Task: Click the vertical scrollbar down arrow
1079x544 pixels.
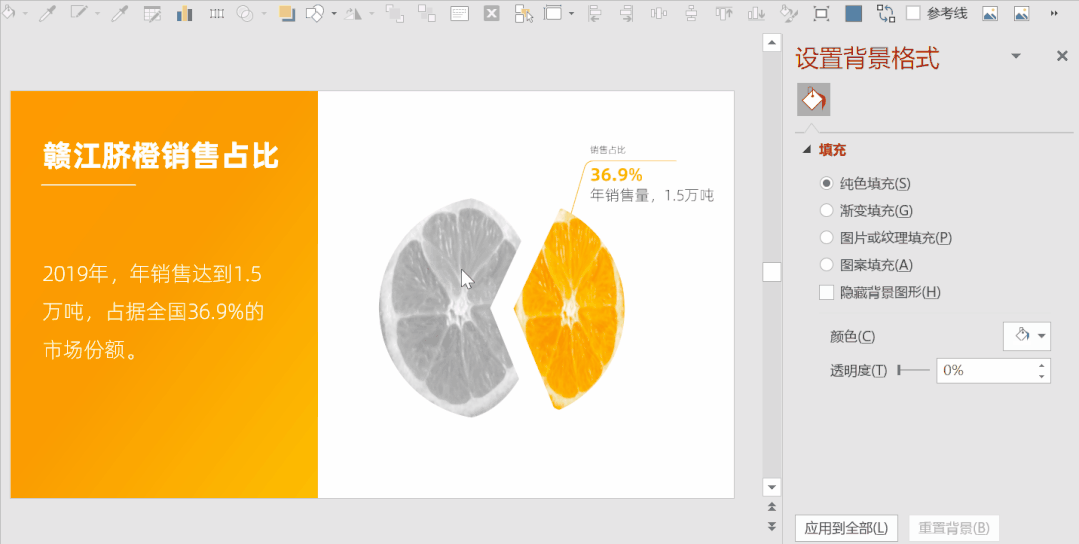Action: tap(771, 487)
